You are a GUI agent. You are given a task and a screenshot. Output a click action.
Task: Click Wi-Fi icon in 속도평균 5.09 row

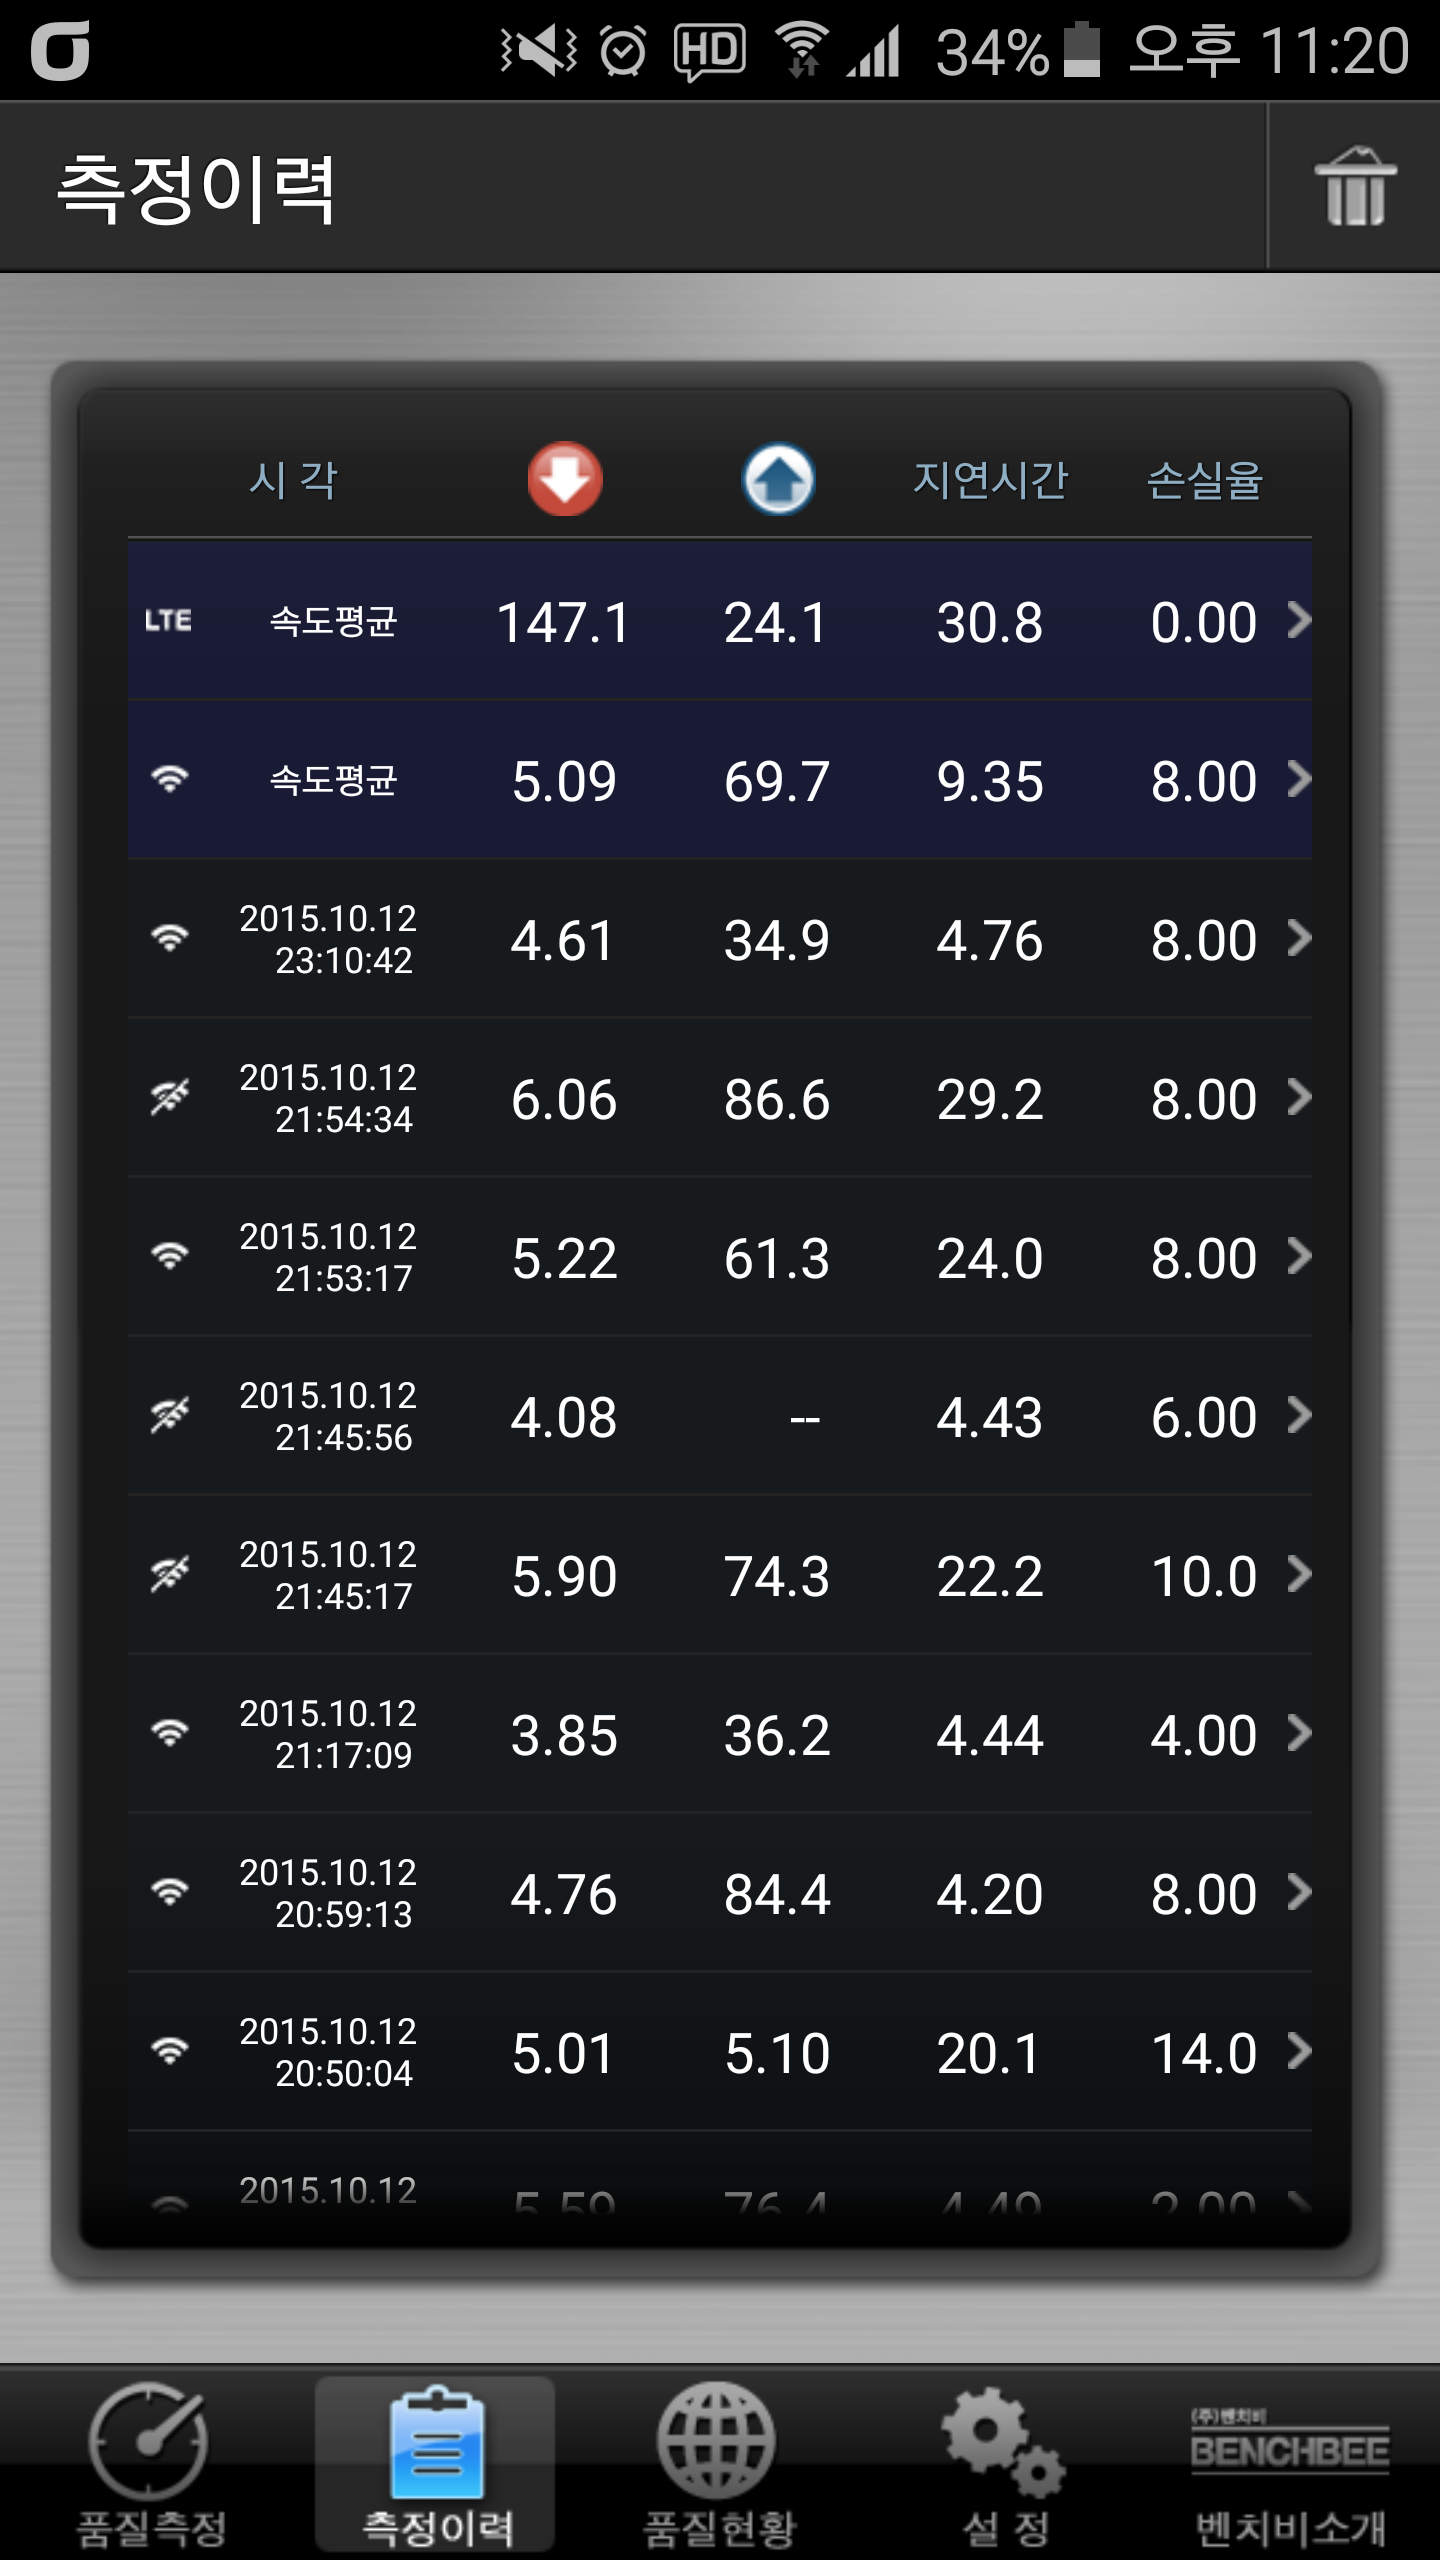click(x=170, y=779)
